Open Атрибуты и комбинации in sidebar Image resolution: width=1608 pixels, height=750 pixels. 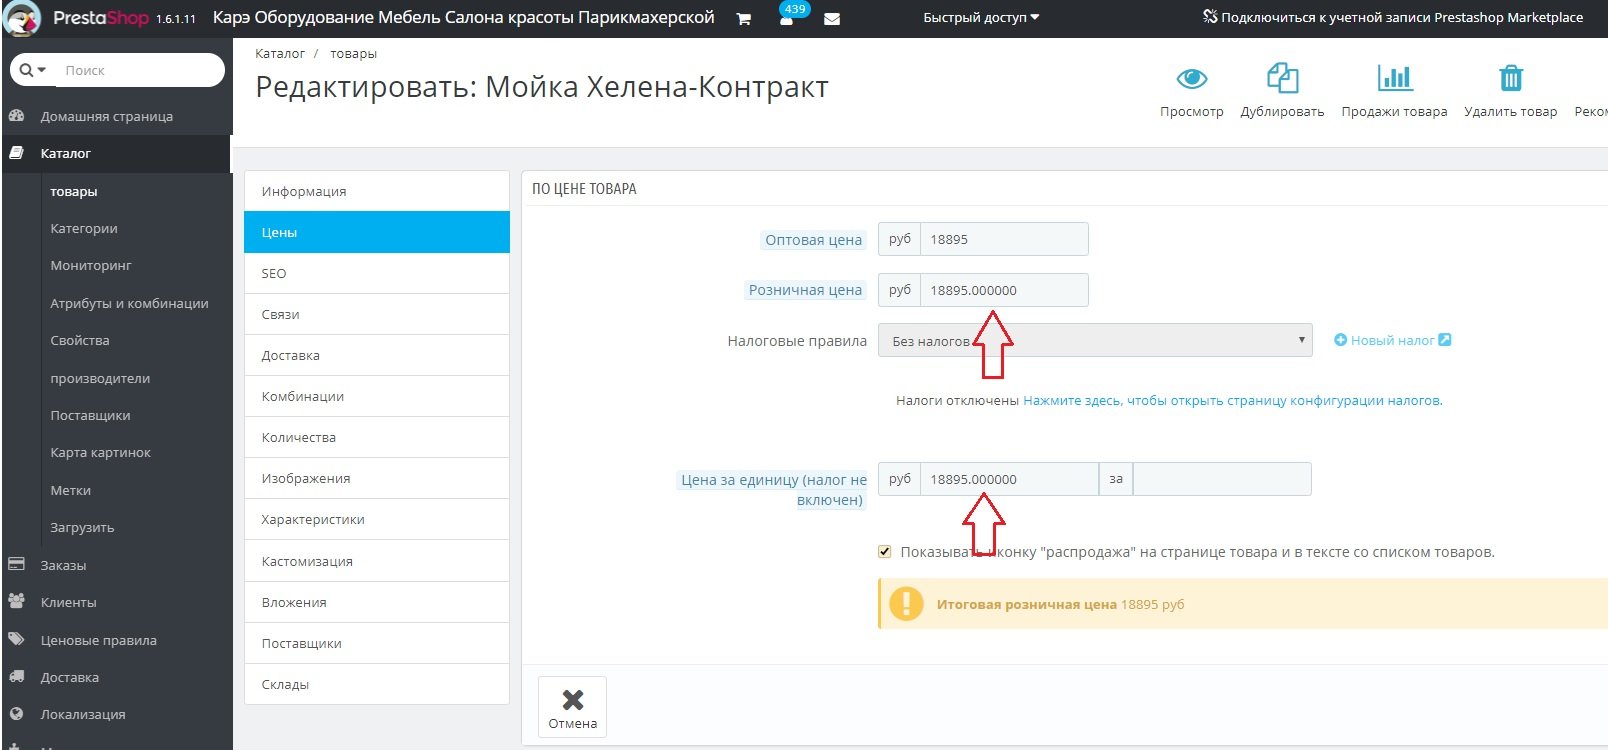point(130,303)
